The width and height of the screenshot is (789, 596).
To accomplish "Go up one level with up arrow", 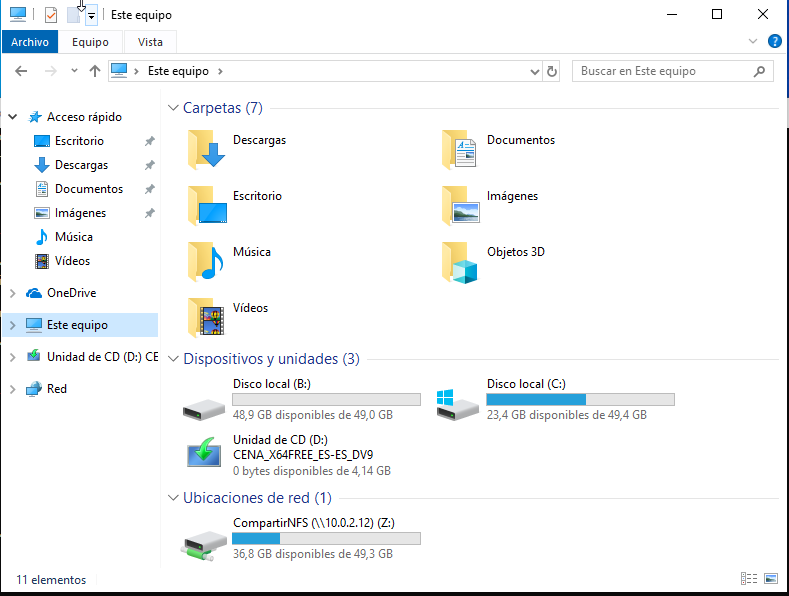I will pos(95,71).
